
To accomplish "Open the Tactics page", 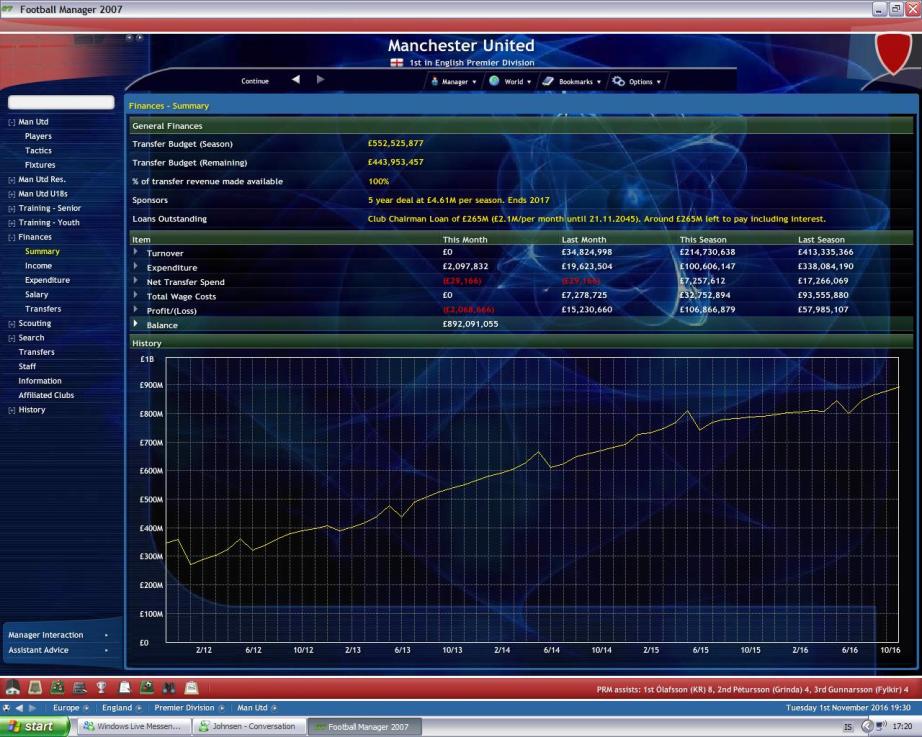I will (x=38, y=151).
